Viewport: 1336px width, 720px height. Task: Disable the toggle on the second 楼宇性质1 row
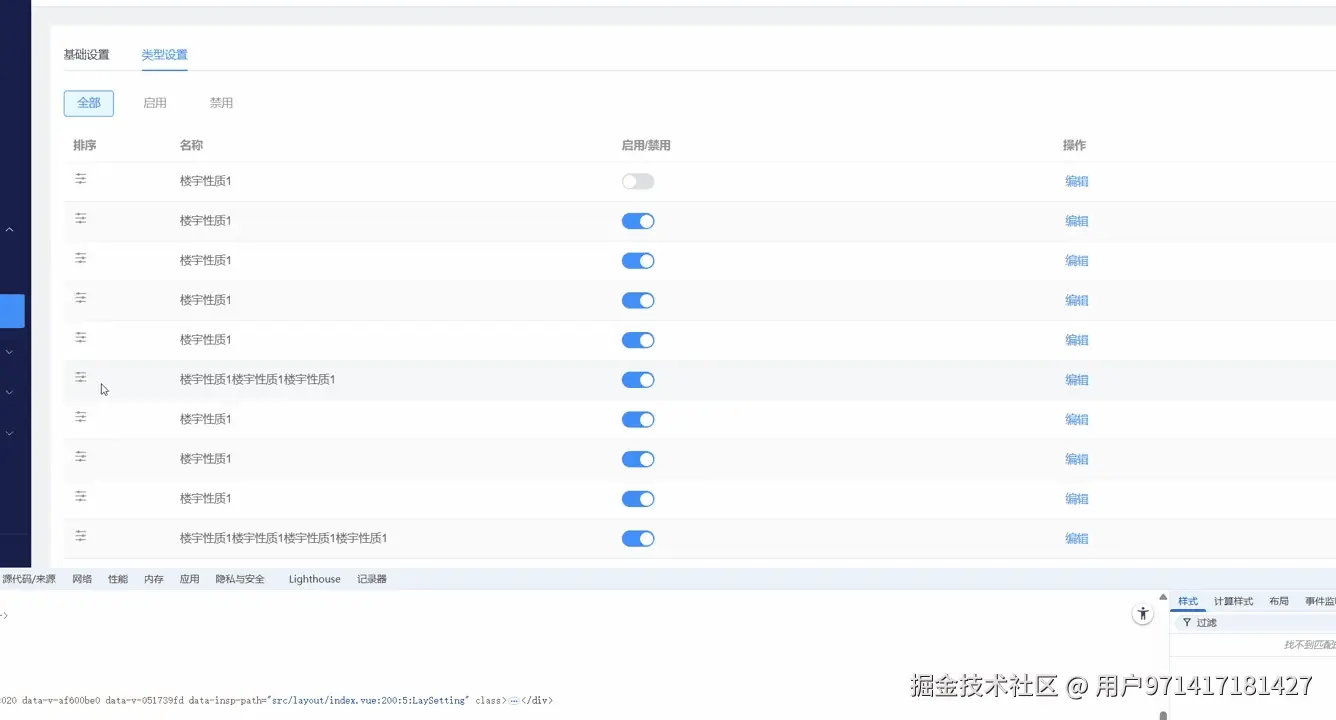pyautogui.click(x=637, y=221)
